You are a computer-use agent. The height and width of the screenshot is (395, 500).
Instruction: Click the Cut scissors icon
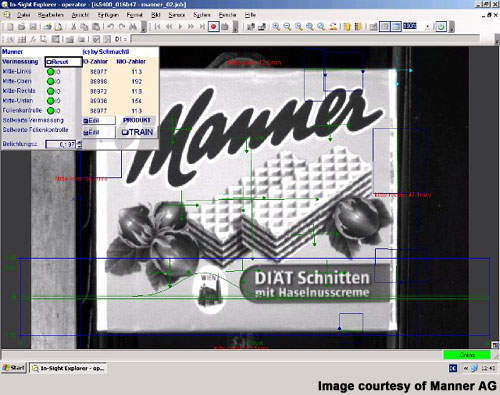click(74, 27)
